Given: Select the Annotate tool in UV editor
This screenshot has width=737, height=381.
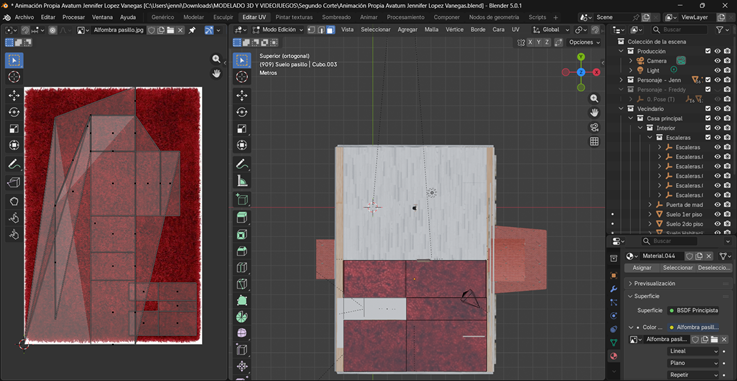Looking at the screenshot, I should coord(14,164).
